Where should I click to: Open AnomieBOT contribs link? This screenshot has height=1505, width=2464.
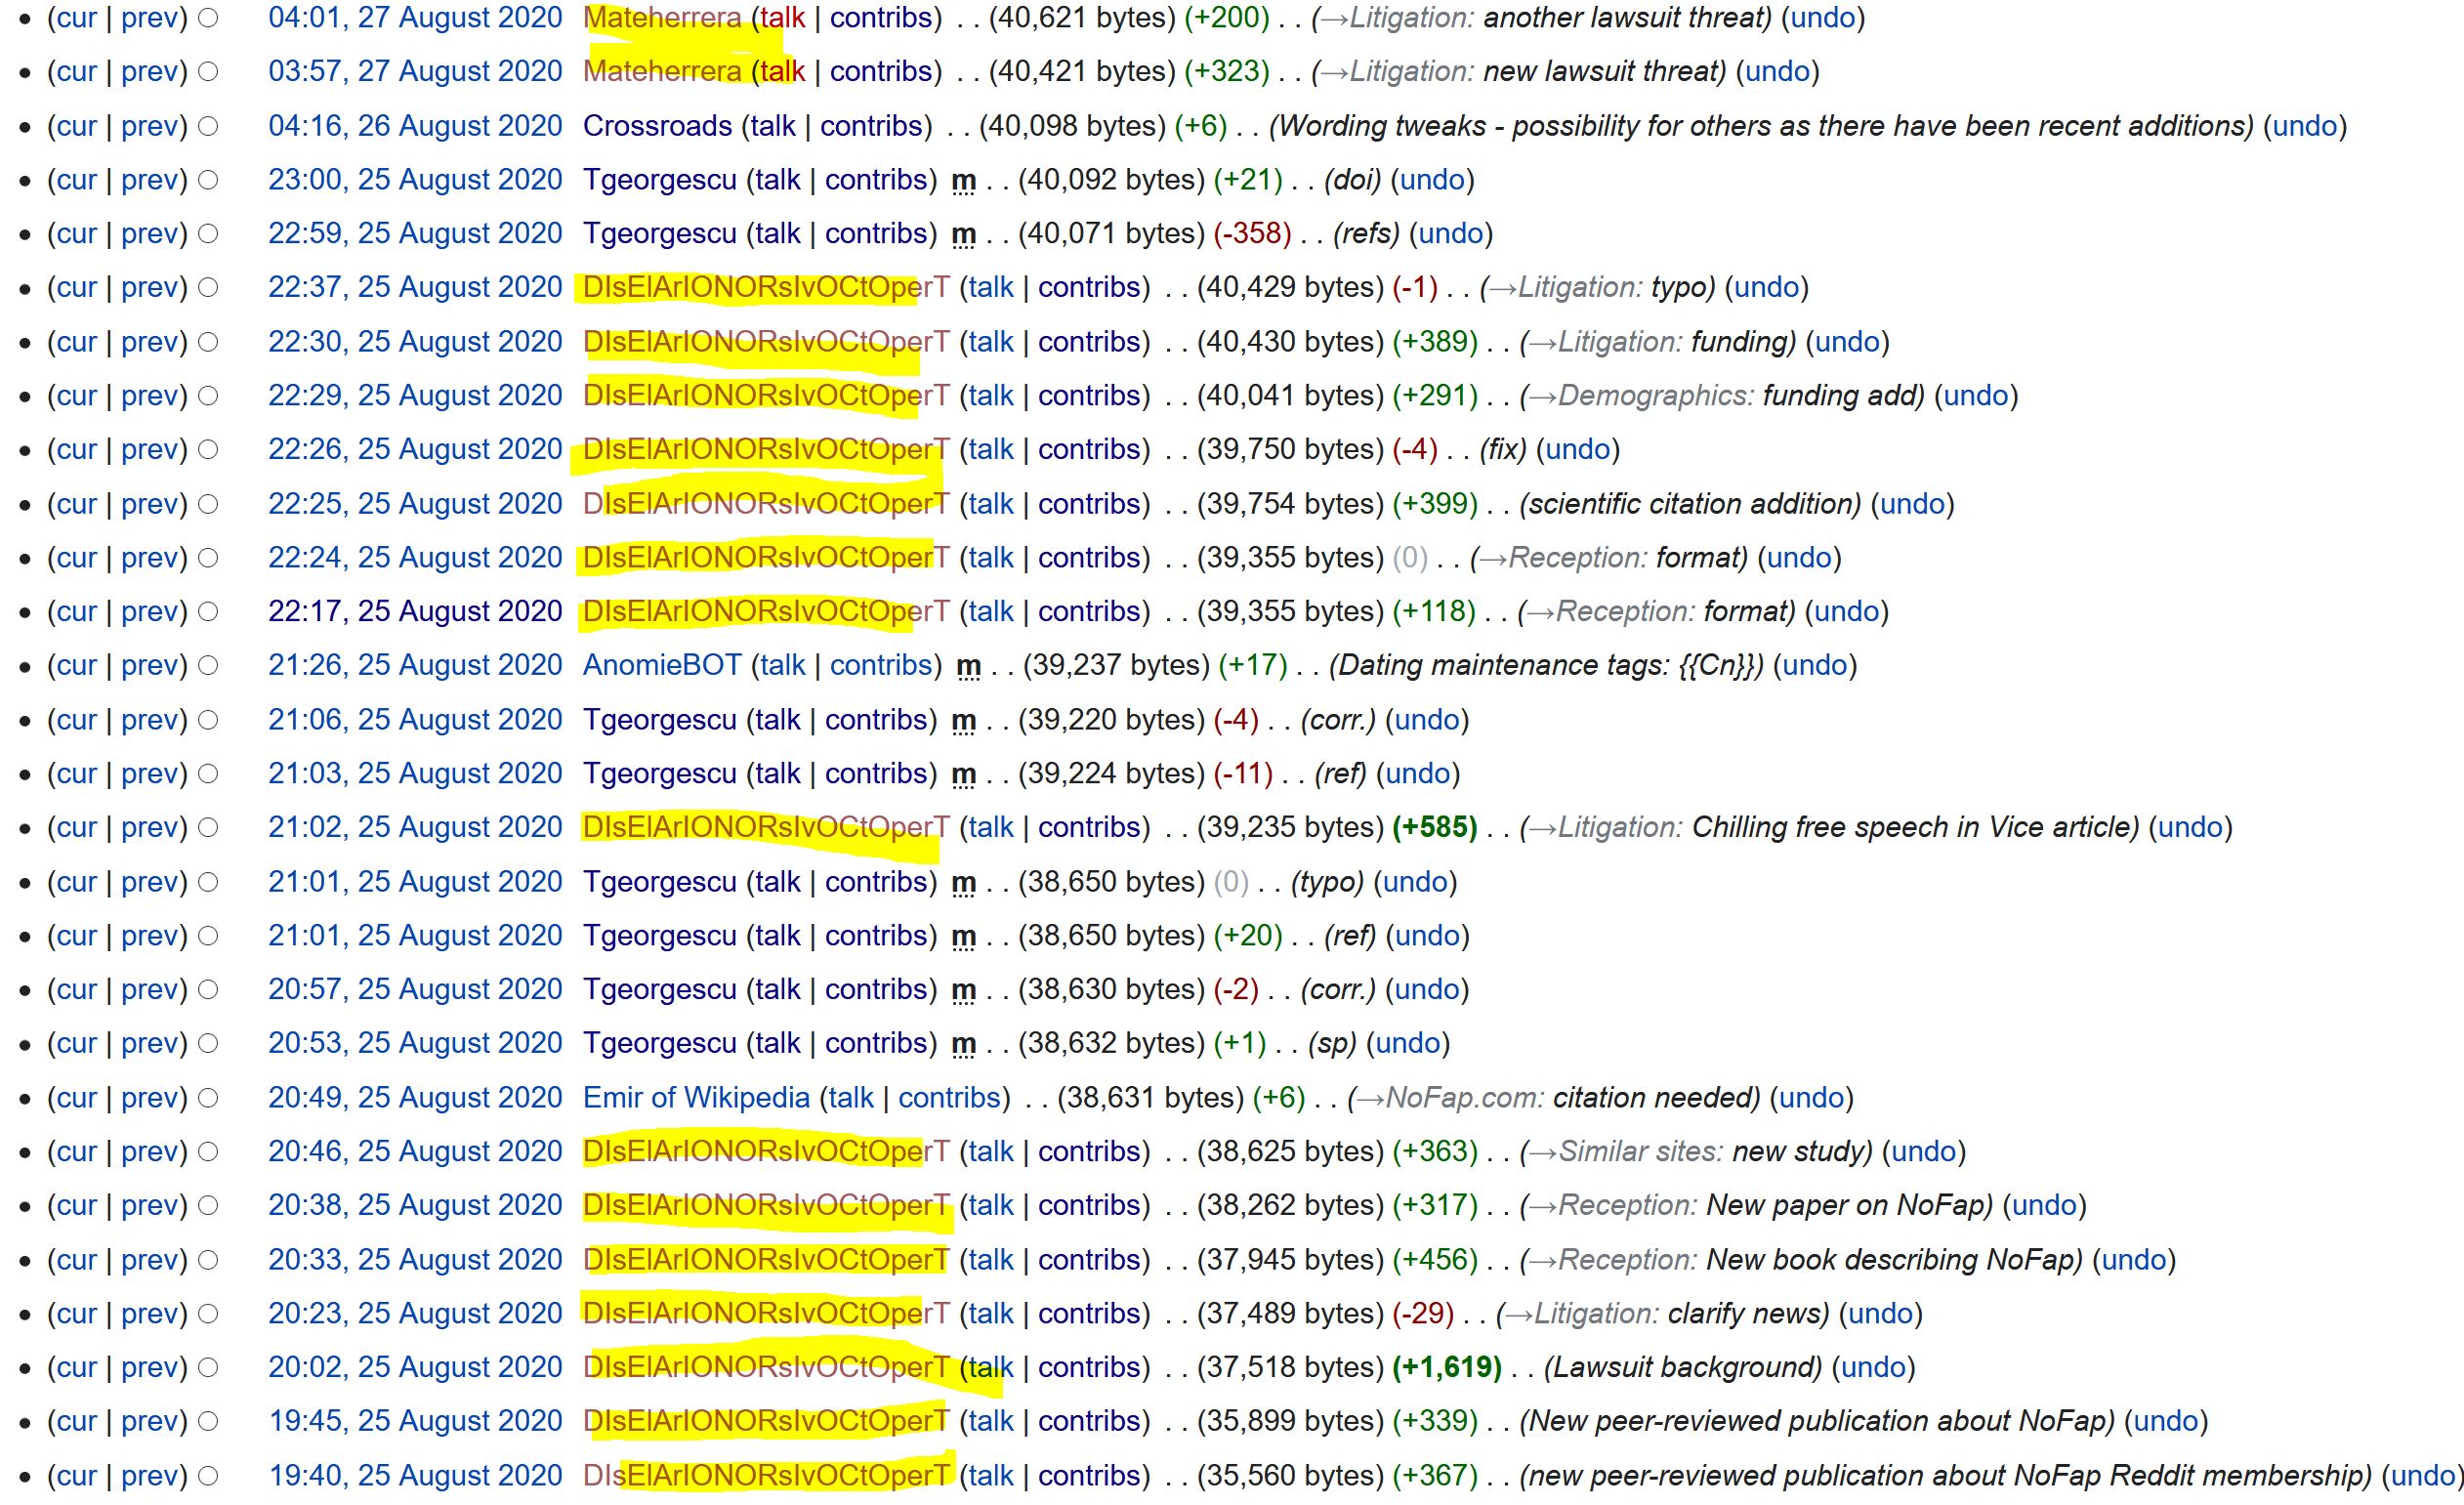[x=880, y=665]
